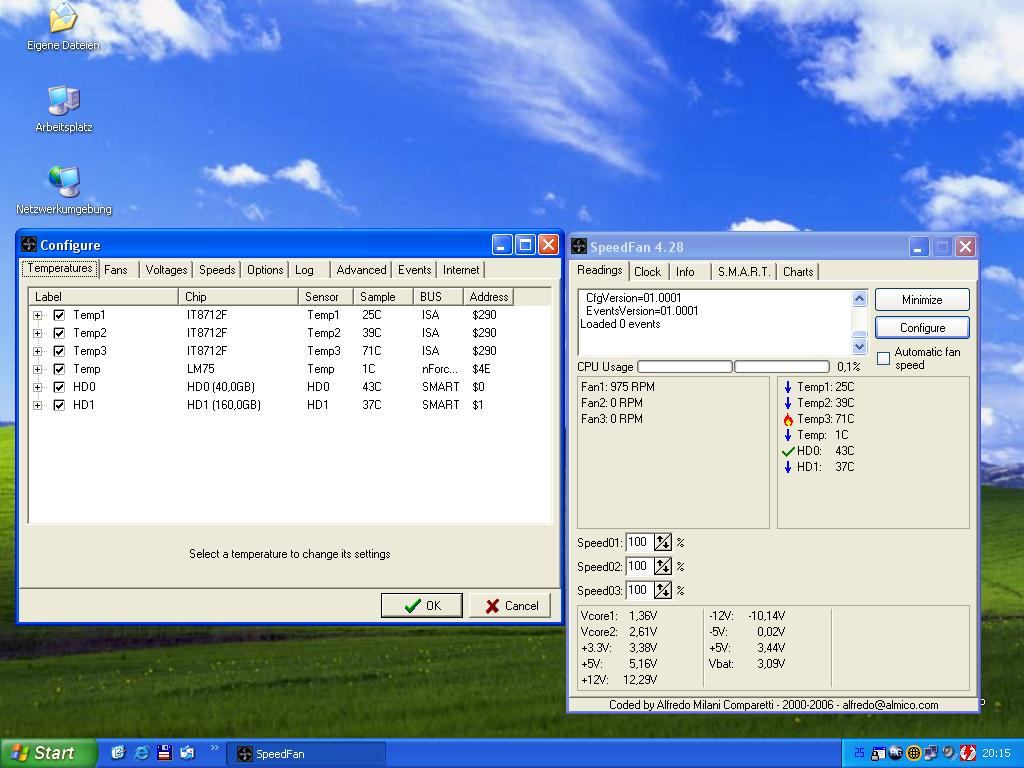Image resolution: width=1024 pixels, height=768 pixels.
Task: Click into the Speed03 value field
Action: pos(640,590)
